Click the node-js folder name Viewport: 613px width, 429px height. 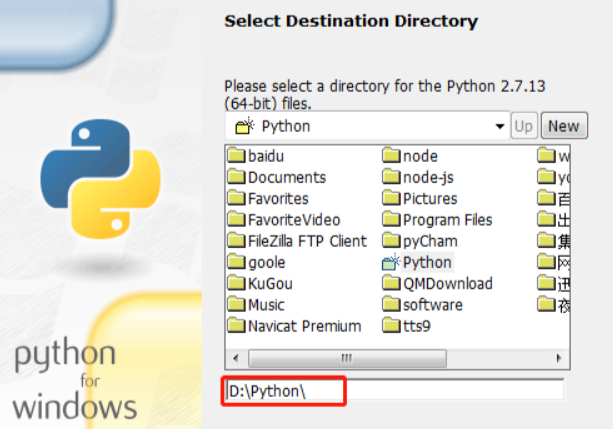428,178
